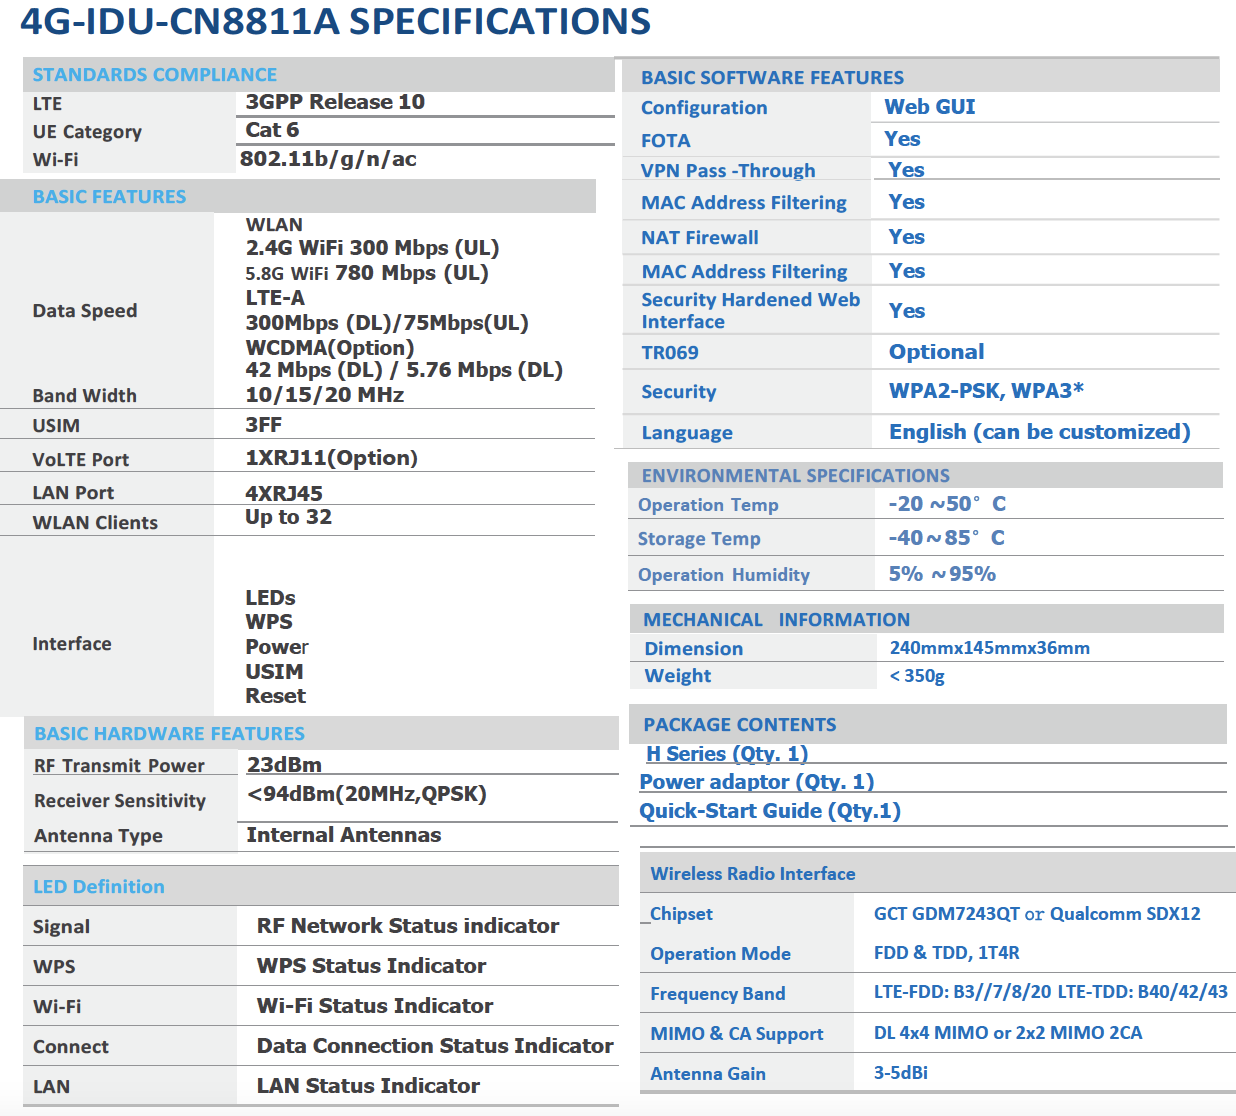The width and height of the screenshot is (1236, 1116).
Task: Click the FDD & TDD, 1T4R value
Action: pos(947,953)
